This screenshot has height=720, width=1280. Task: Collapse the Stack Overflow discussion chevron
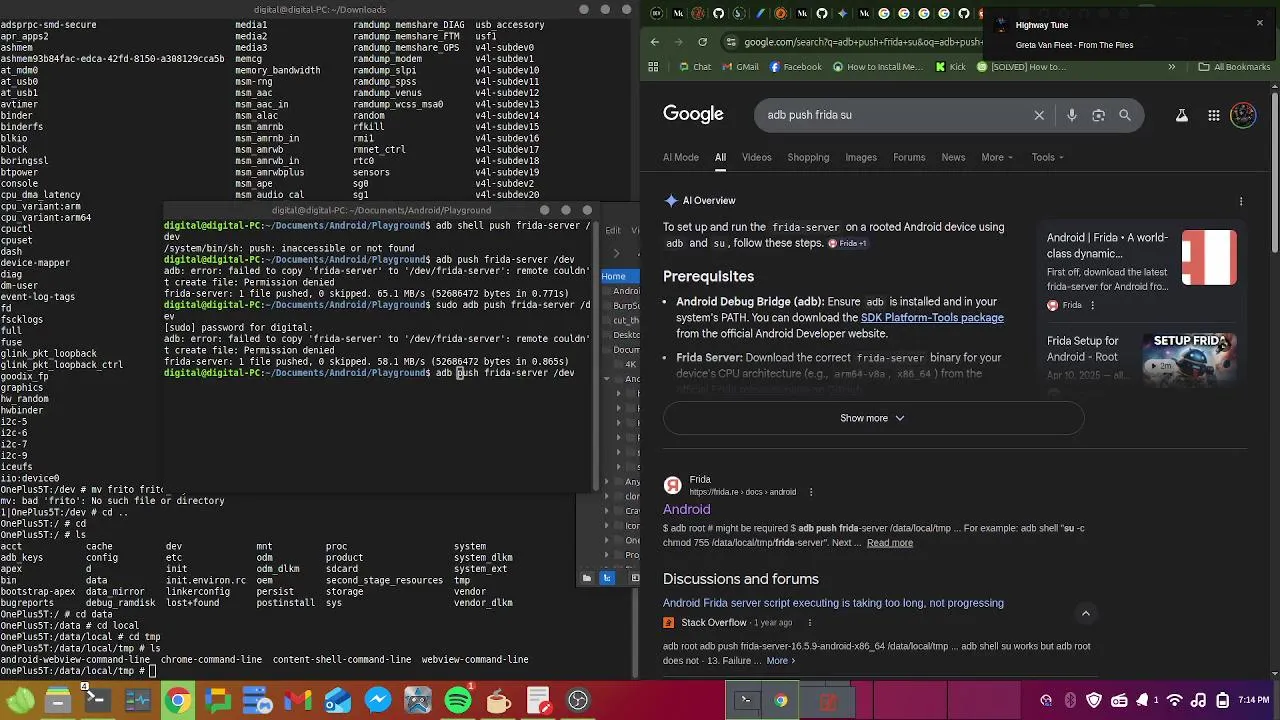click(x=1085, y=613)
